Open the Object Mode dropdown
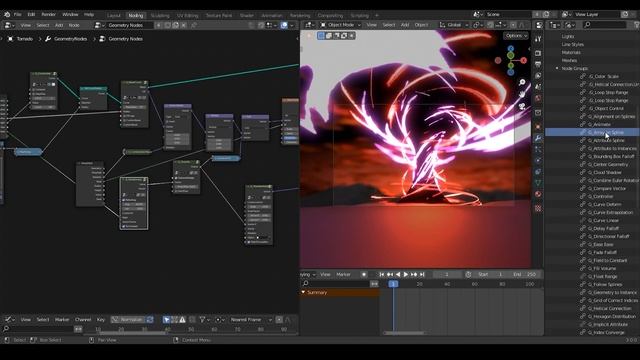640x360 pixels. click(x=340, y=25)
